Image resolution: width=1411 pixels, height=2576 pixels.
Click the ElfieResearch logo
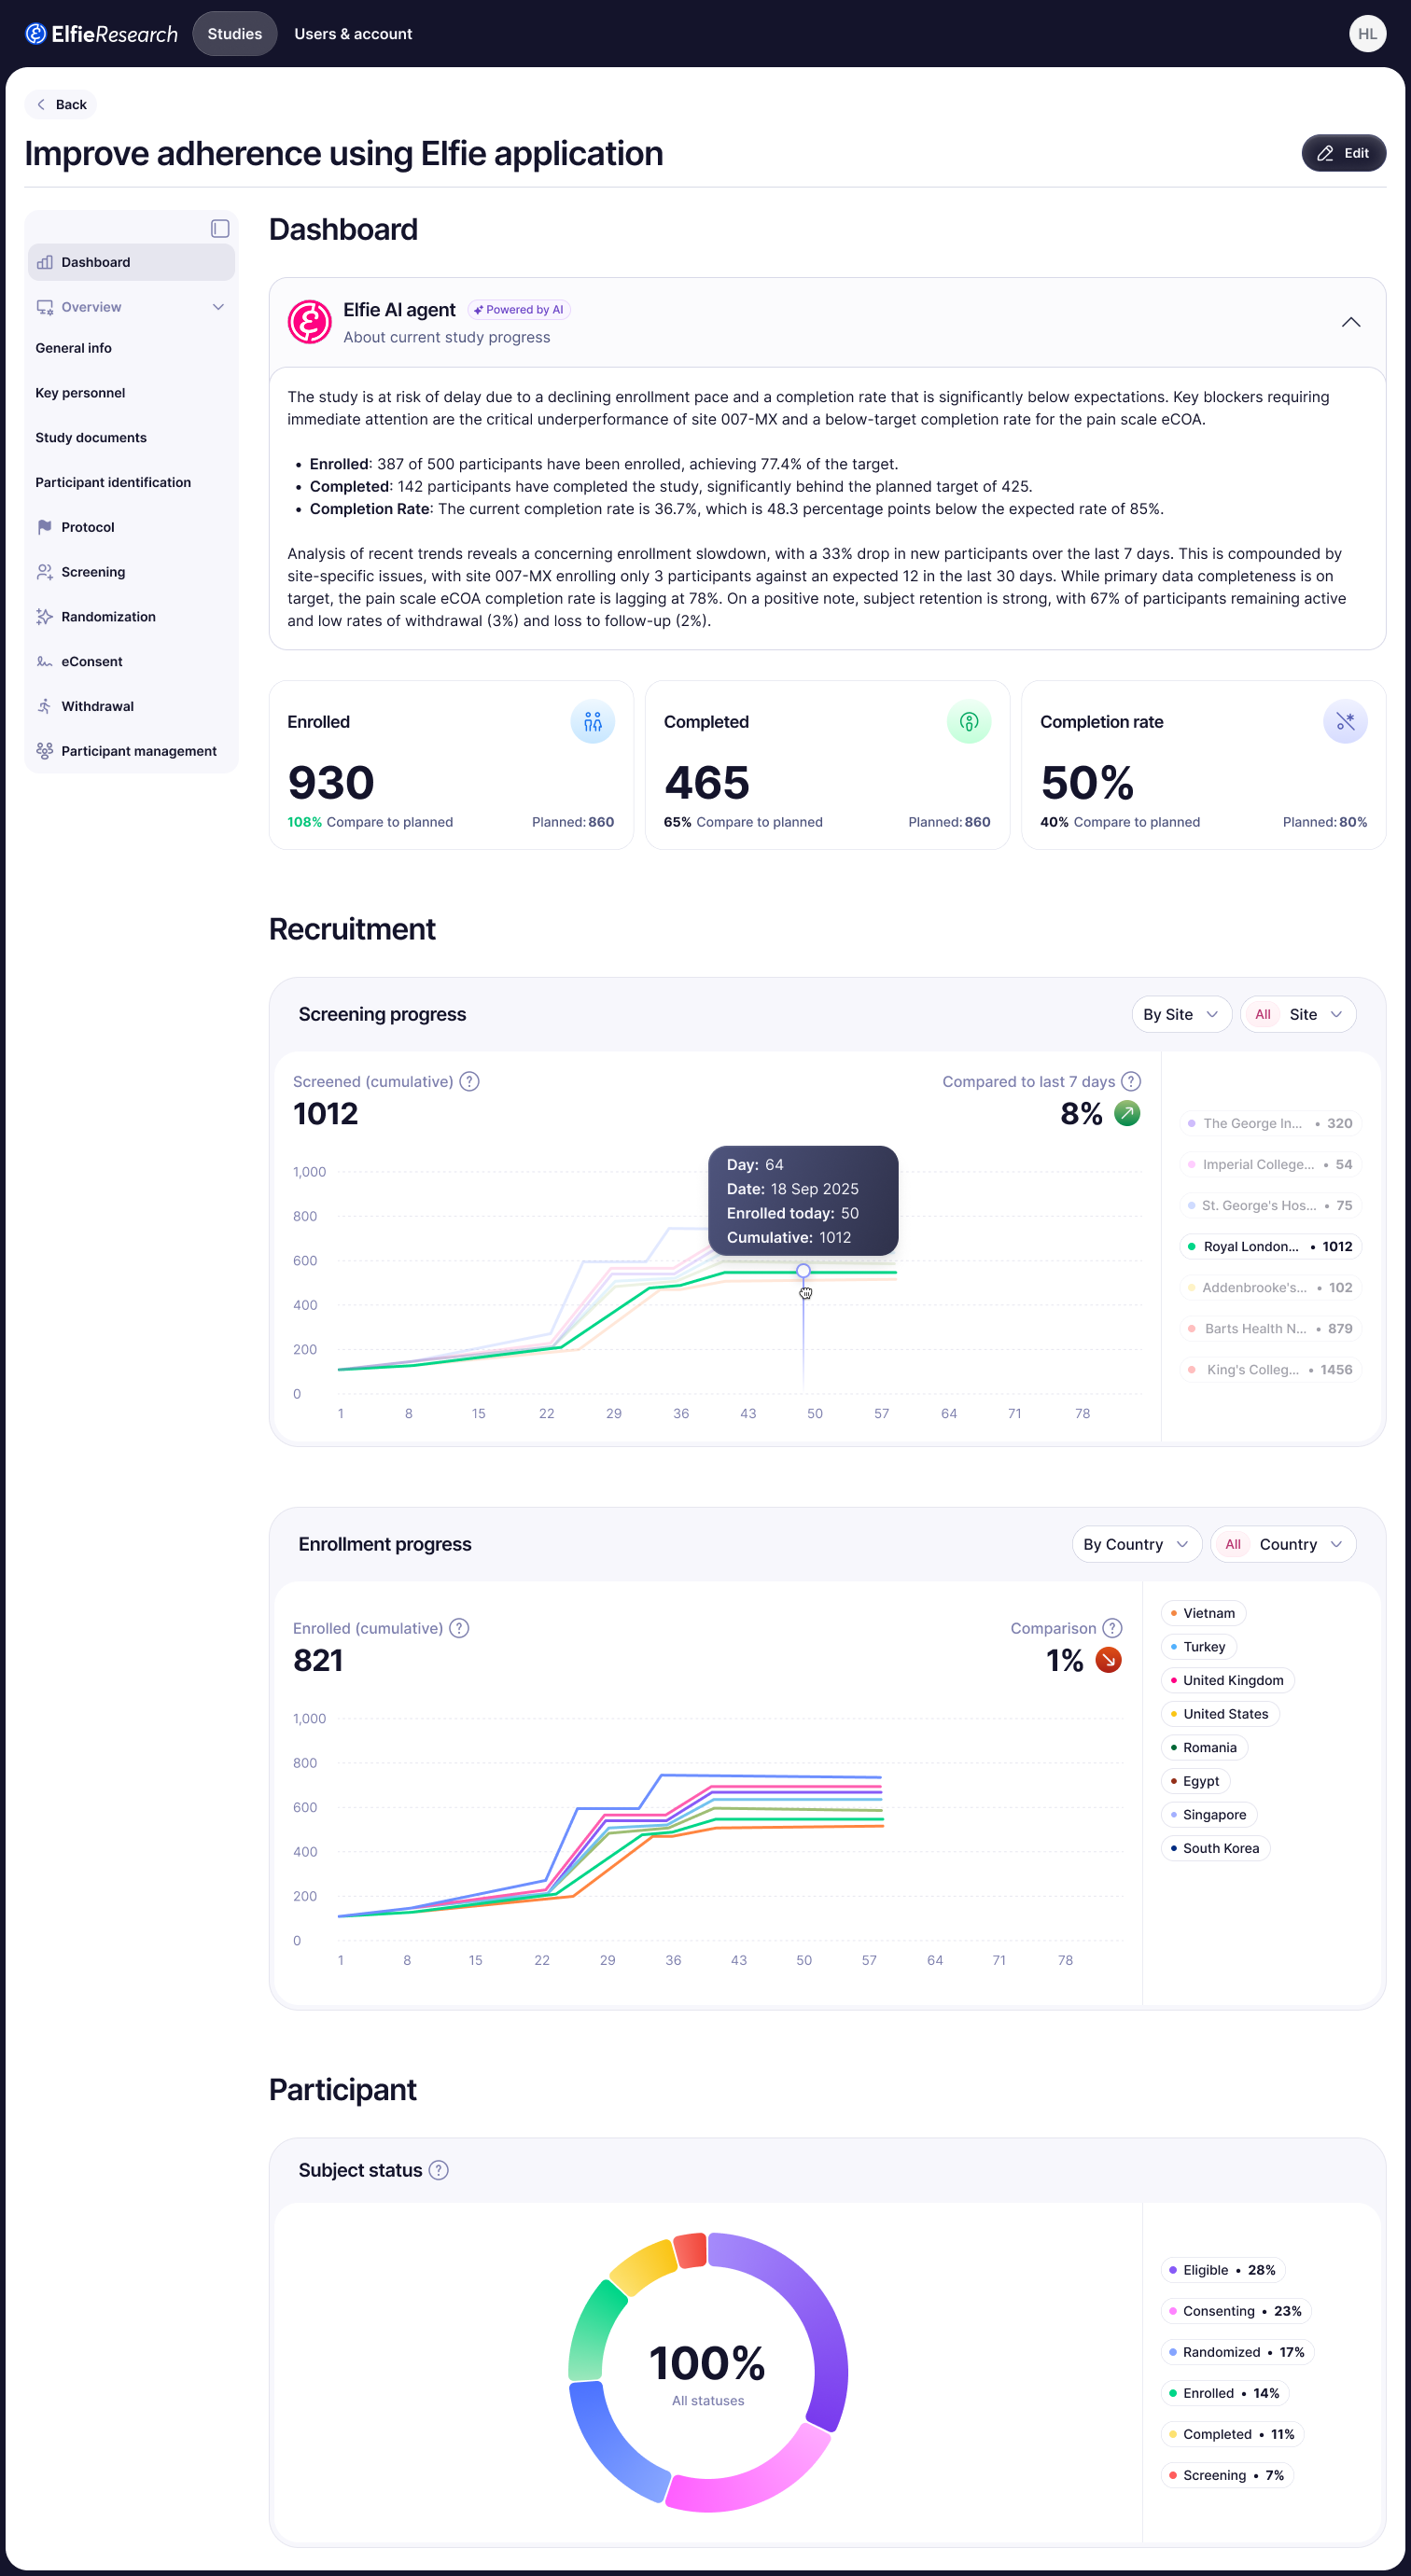coord(101,34)
